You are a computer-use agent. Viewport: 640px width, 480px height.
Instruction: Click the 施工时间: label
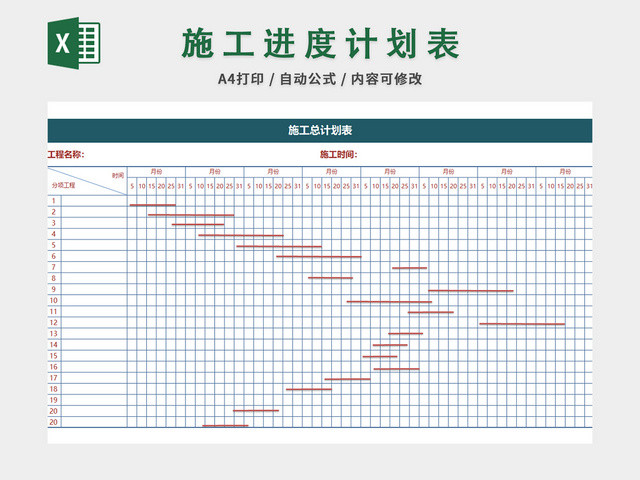coord(339,154)
